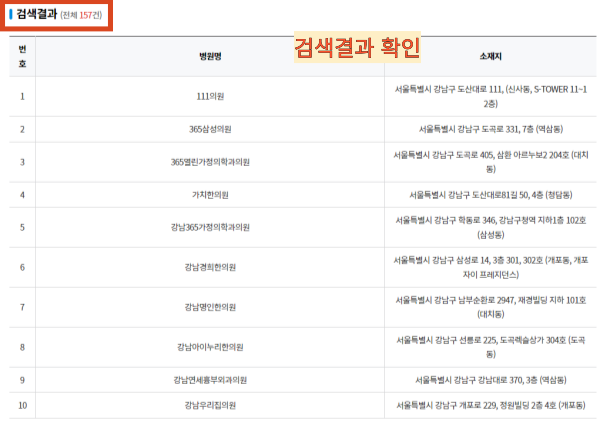
Task: Click the address 강남대로 370, 3층 (역삼동)
Action: pyautogui.click(x=491, y=380)
